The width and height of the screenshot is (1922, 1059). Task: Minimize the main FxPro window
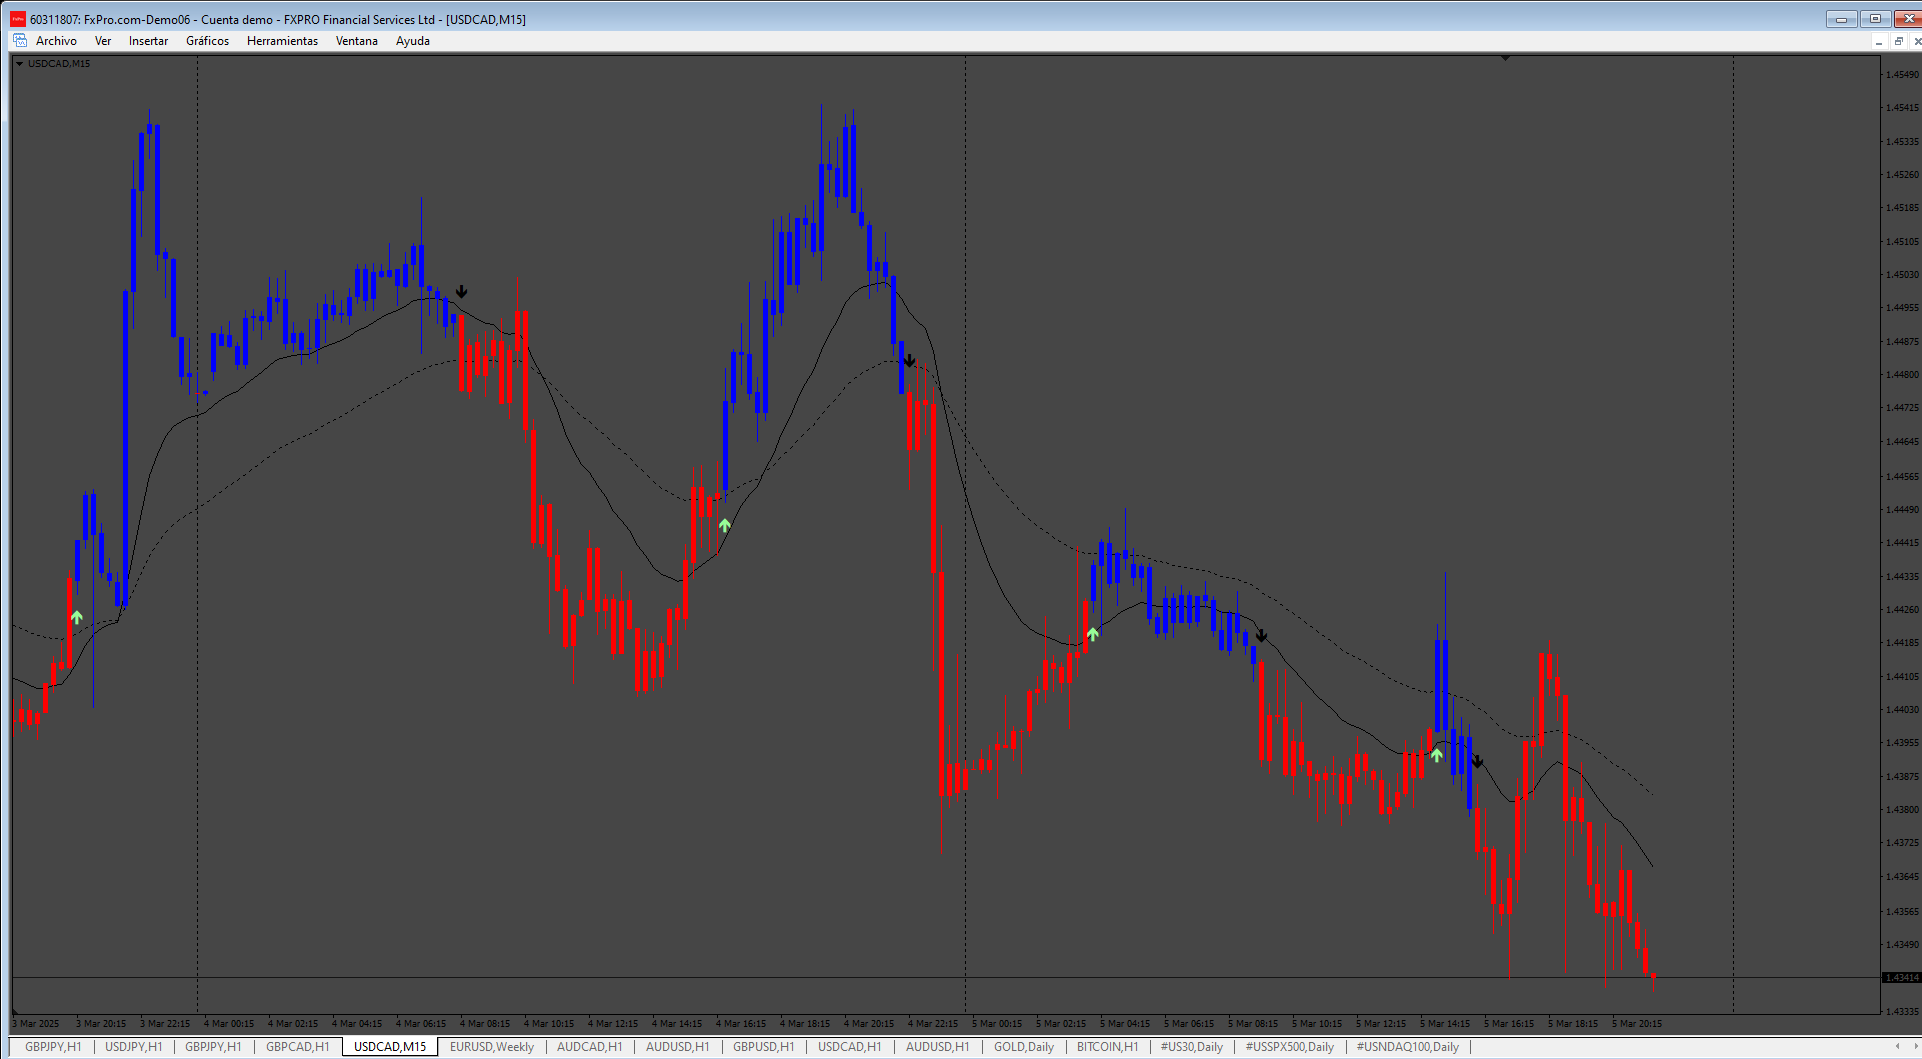pos(1841,19)
